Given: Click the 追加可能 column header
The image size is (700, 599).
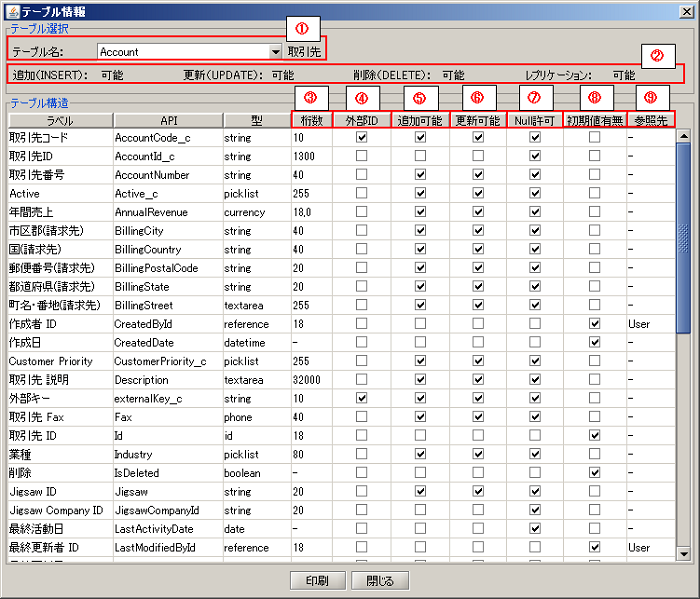Looking at the screenshot, I should pyautogui.click(x=420, y=121).
